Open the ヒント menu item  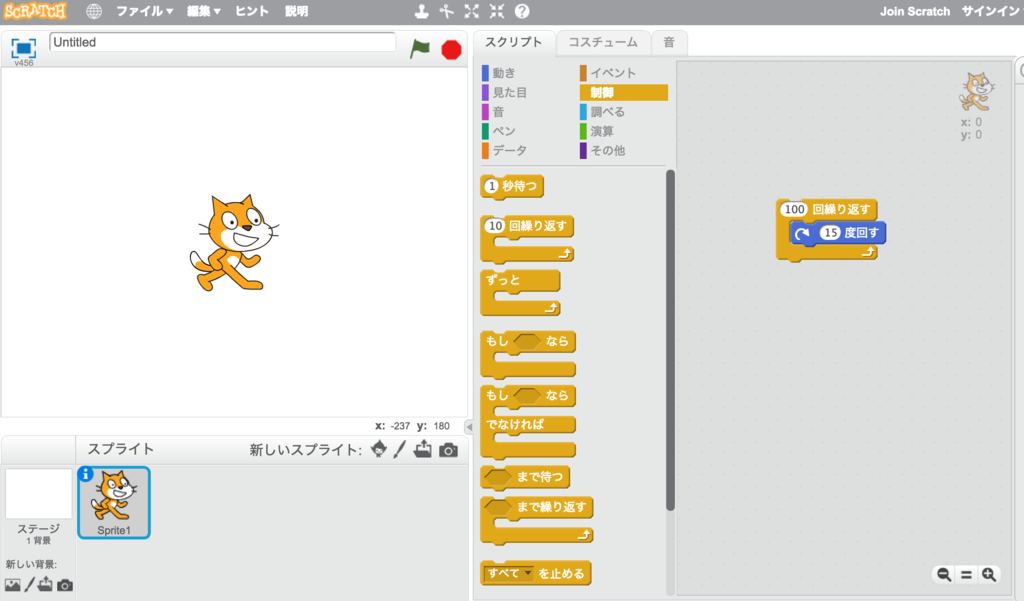point(251,11)
